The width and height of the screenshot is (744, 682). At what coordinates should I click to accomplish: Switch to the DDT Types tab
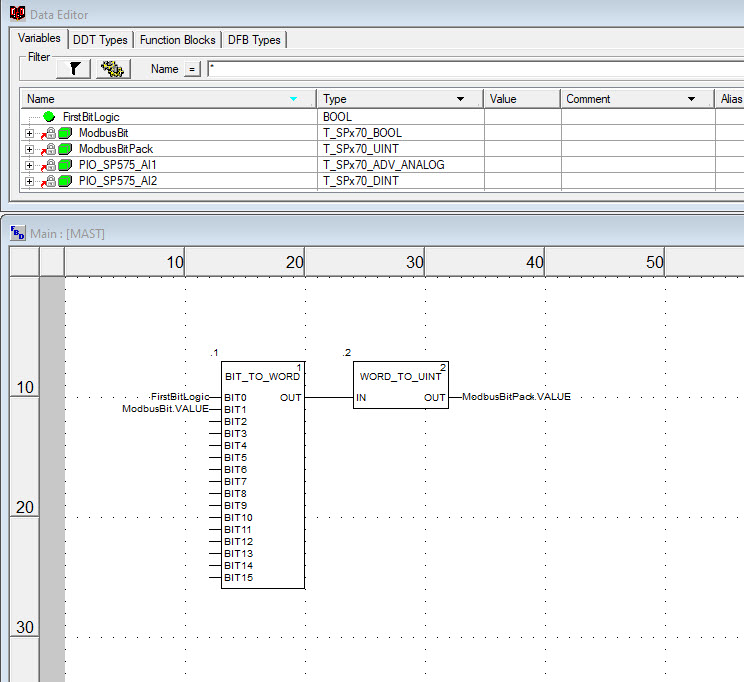coord(100,40)
